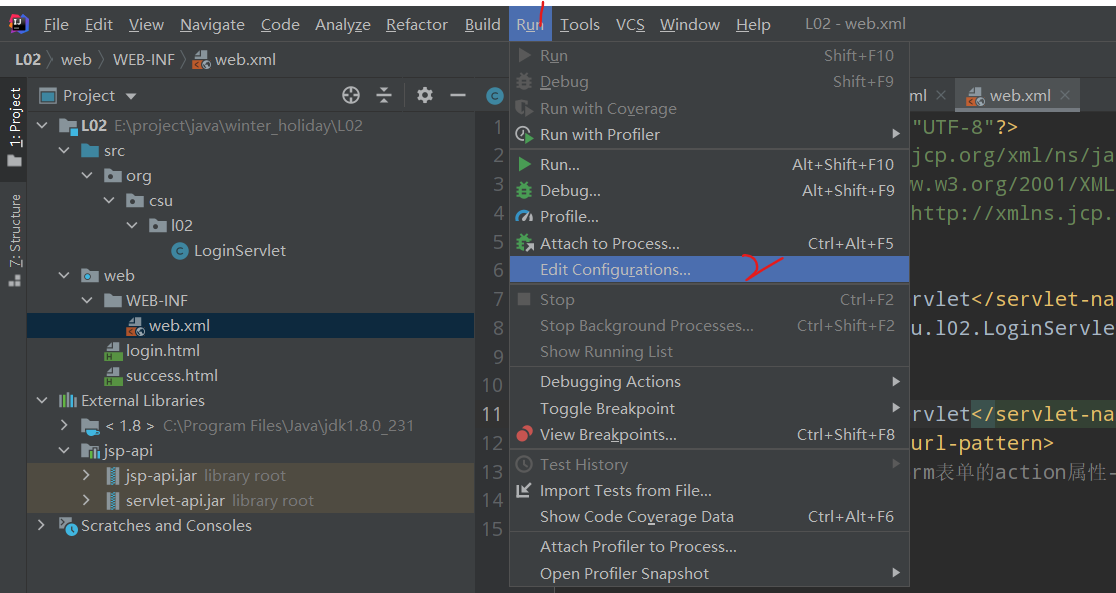Click the locate target (crosshair) icon in Project panel
Screen dimensions: 1116x593
(351, 95)
